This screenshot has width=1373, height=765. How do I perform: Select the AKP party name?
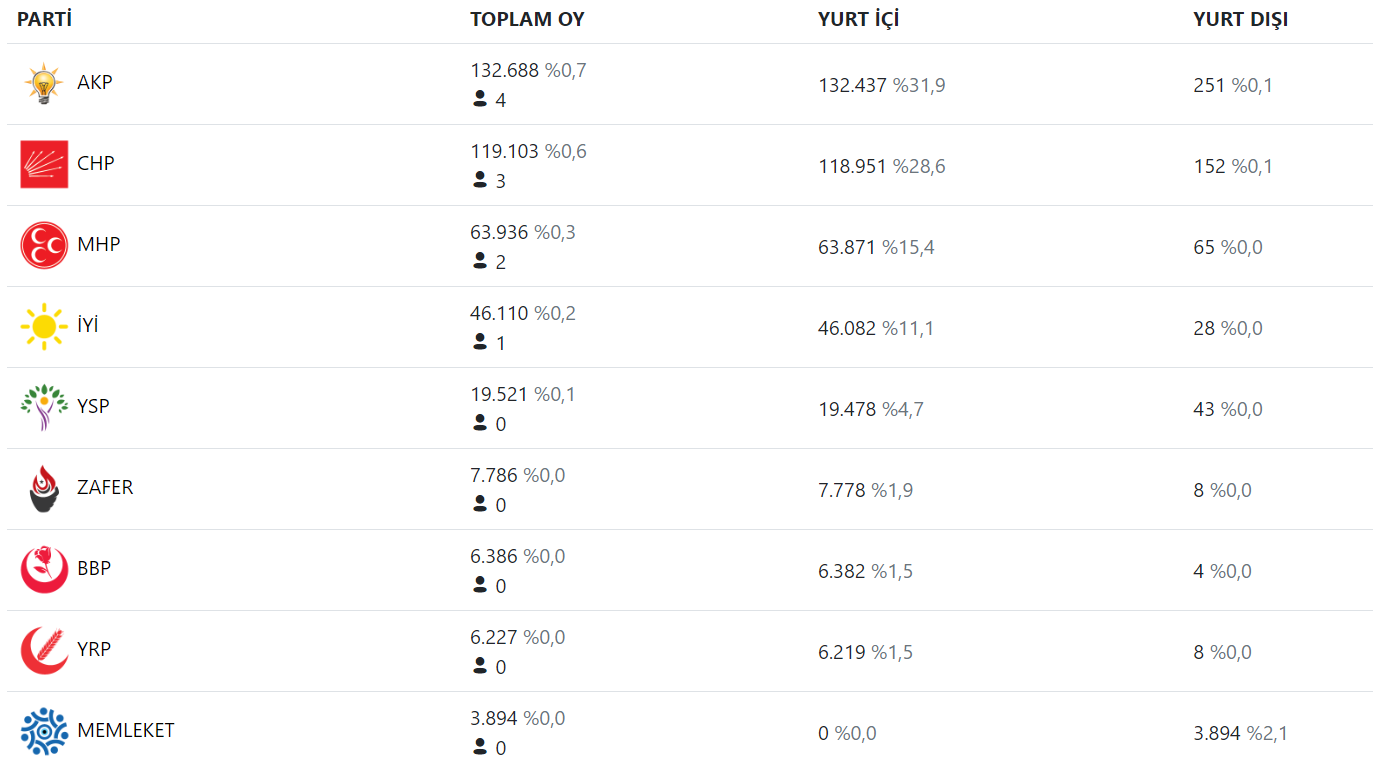[95, 82]
